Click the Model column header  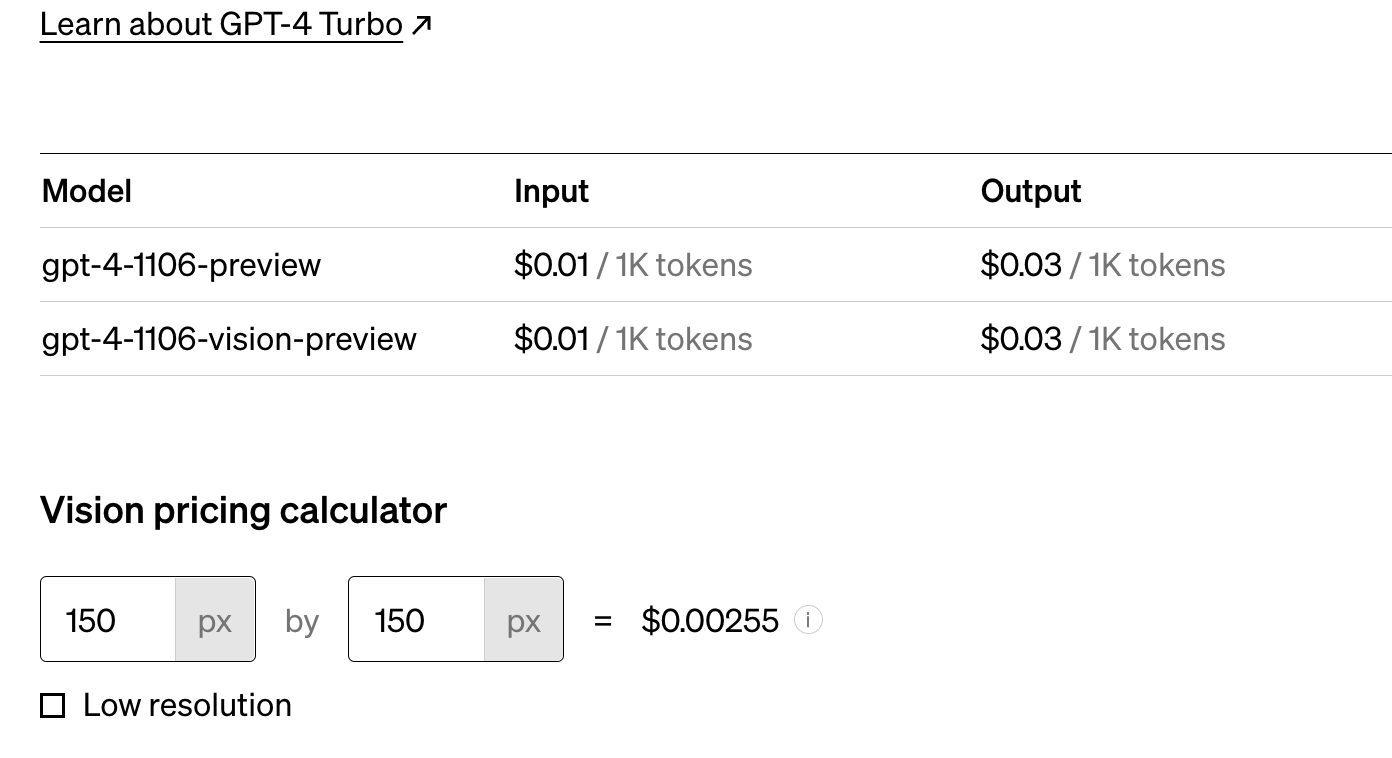point(86,191)
